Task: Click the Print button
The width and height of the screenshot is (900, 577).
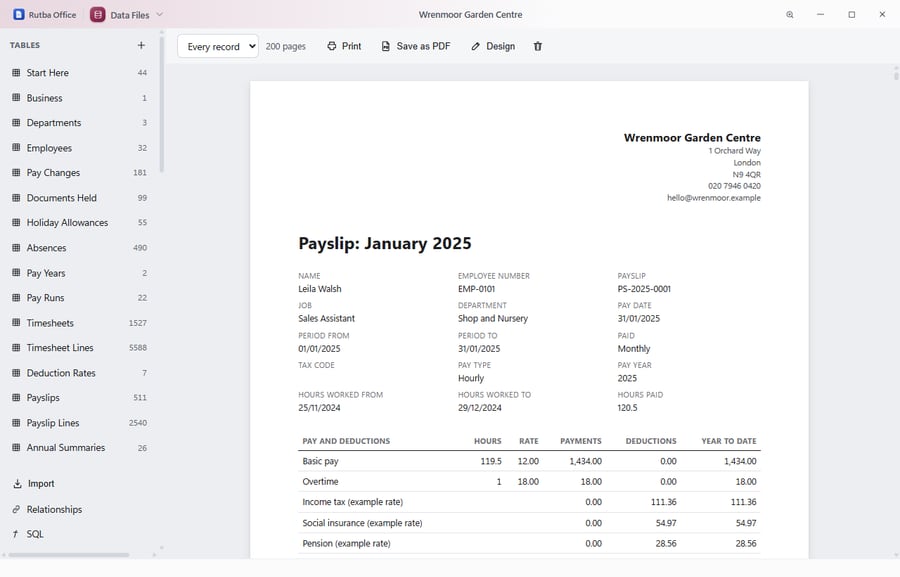Action: pos(344,46)
